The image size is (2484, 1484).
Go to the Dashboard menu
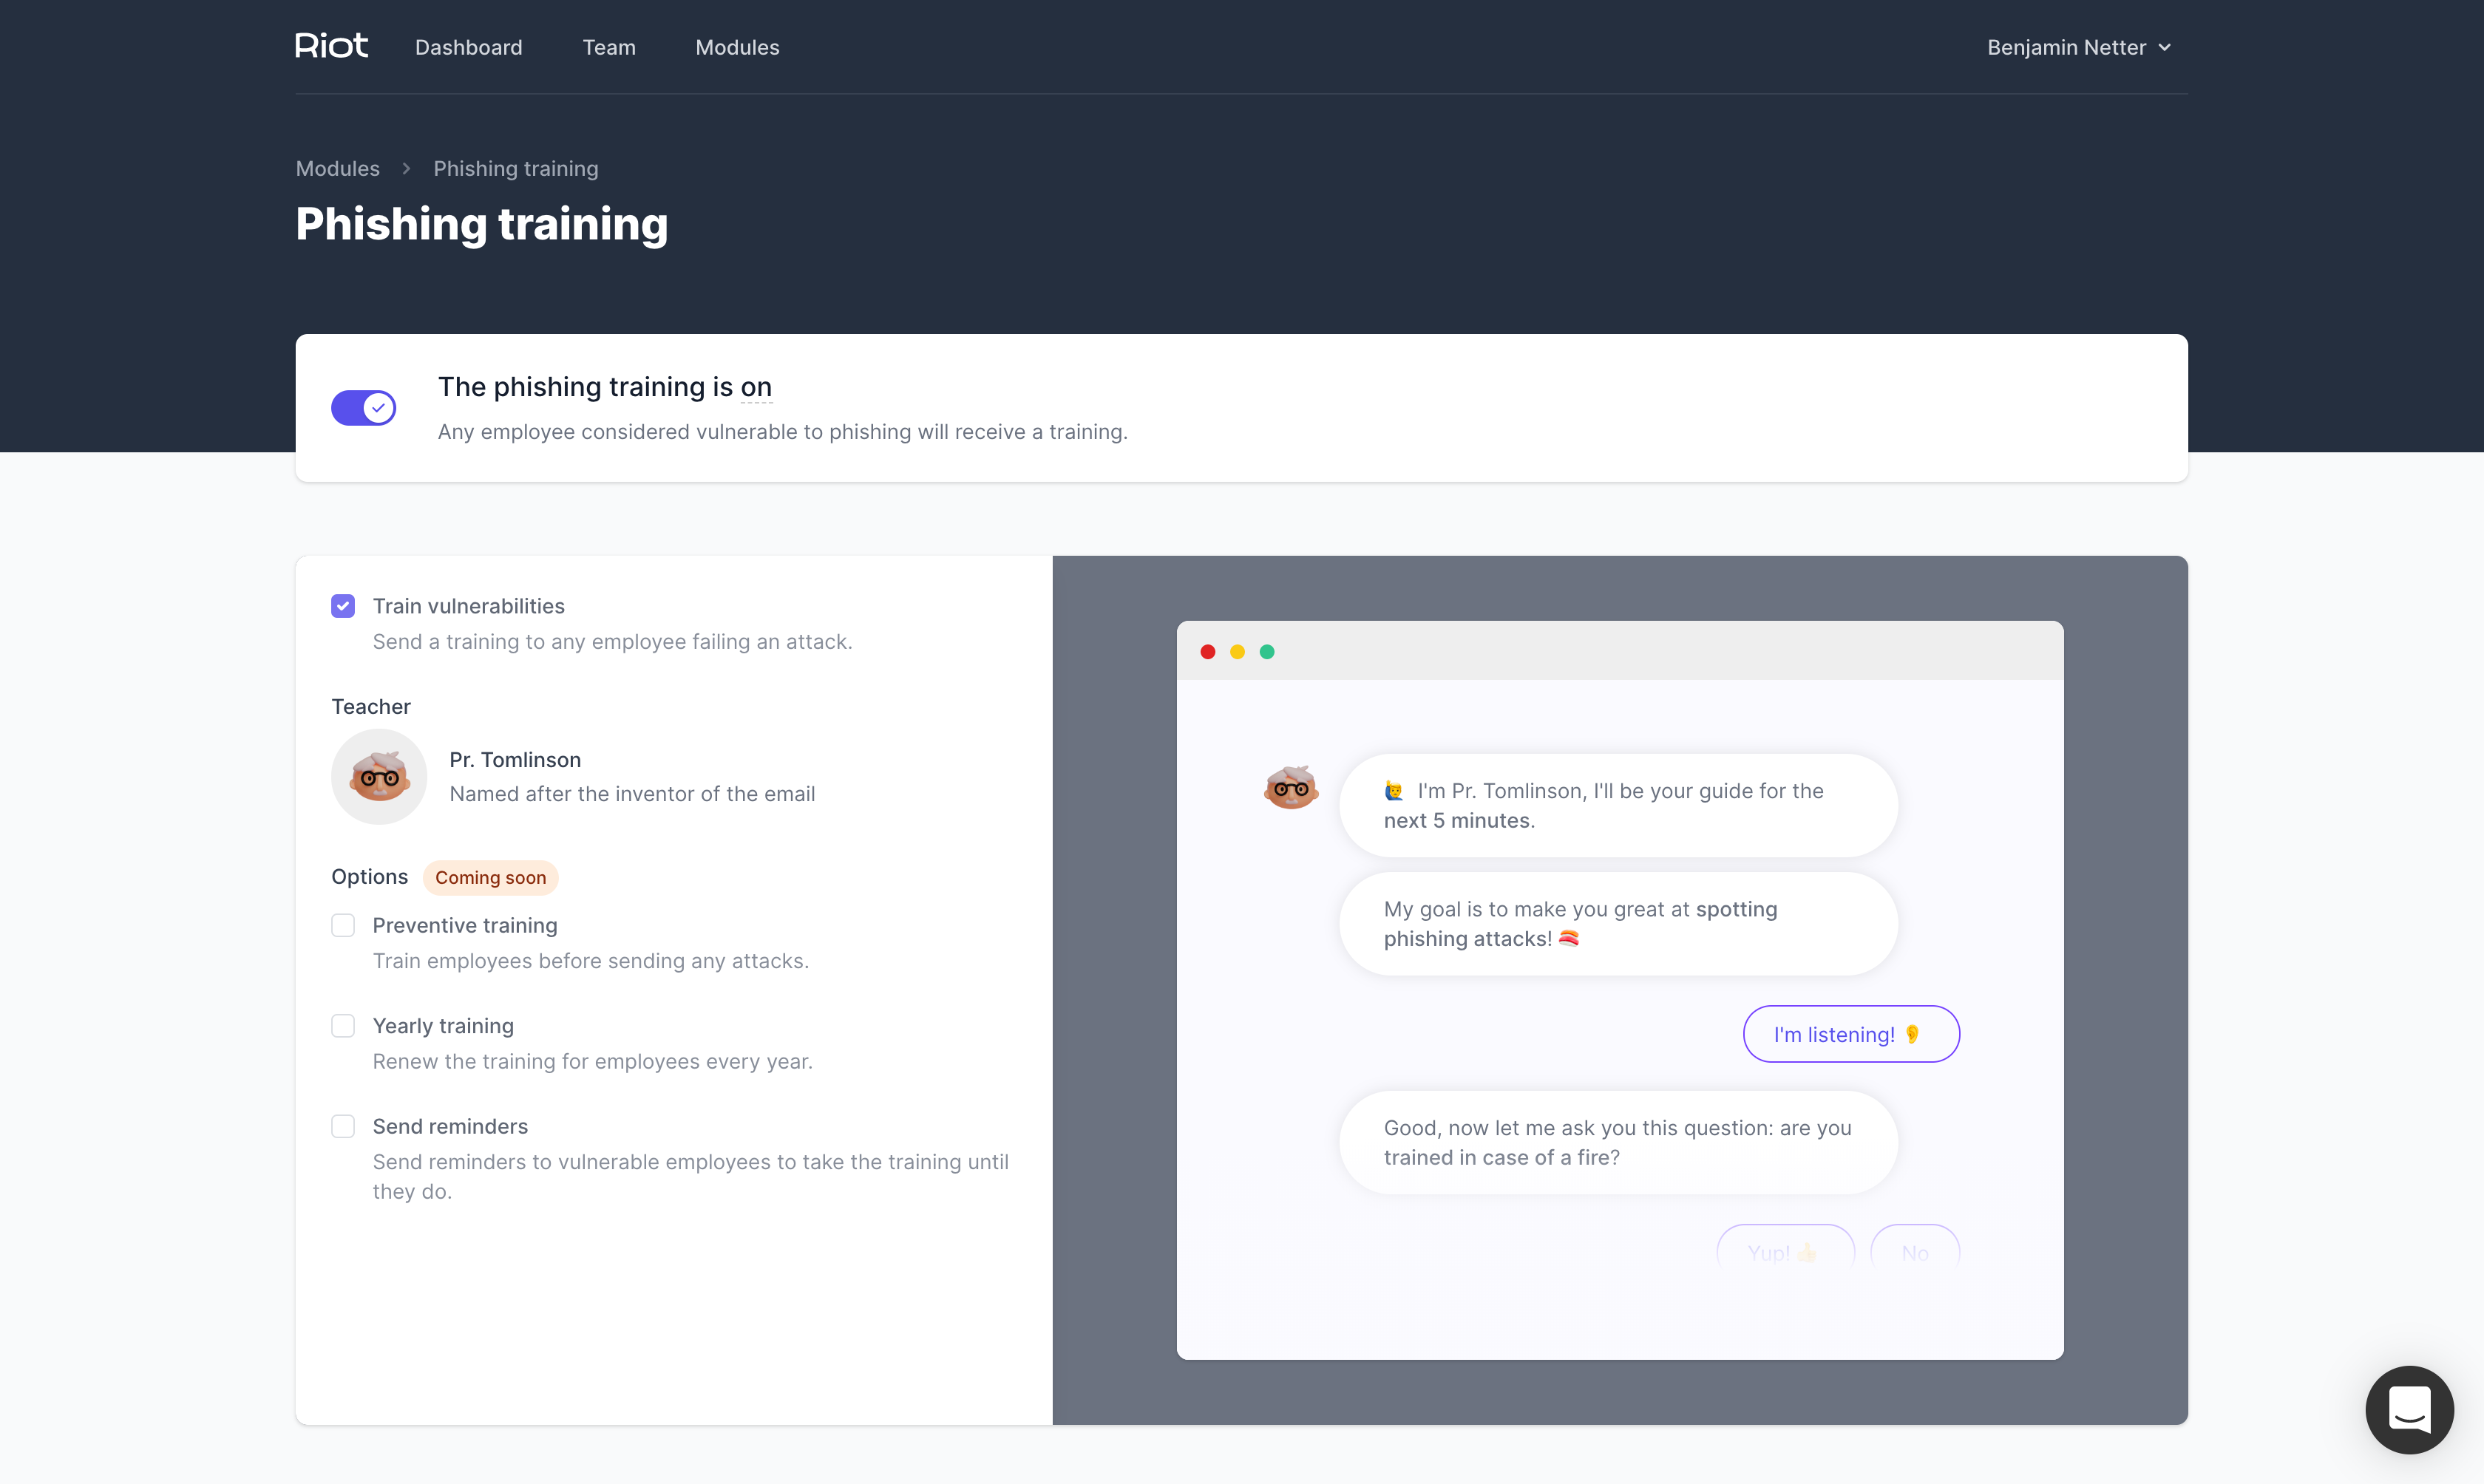[468, 47]
